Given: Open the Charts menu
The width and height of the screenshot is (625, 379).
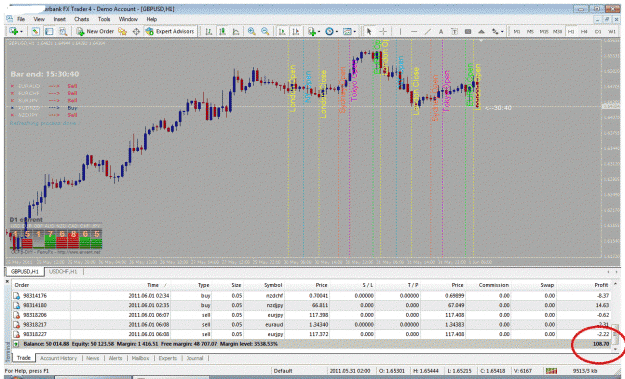Looking at the screenshot, I should 81,19.
